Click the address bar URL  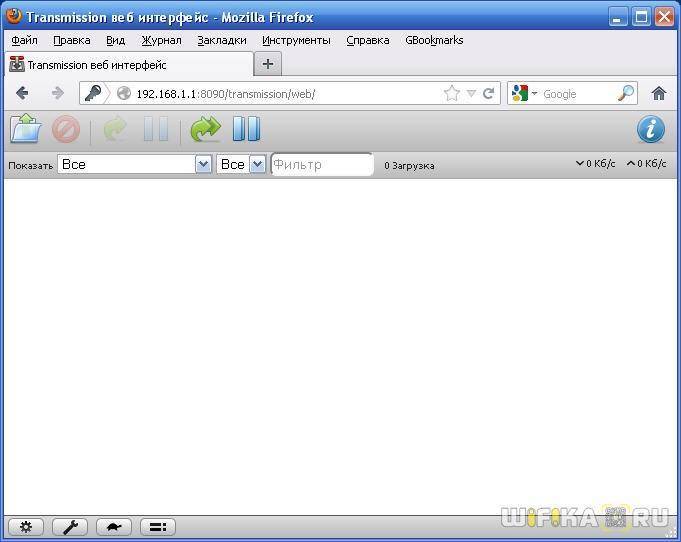[x=226, y=94]
